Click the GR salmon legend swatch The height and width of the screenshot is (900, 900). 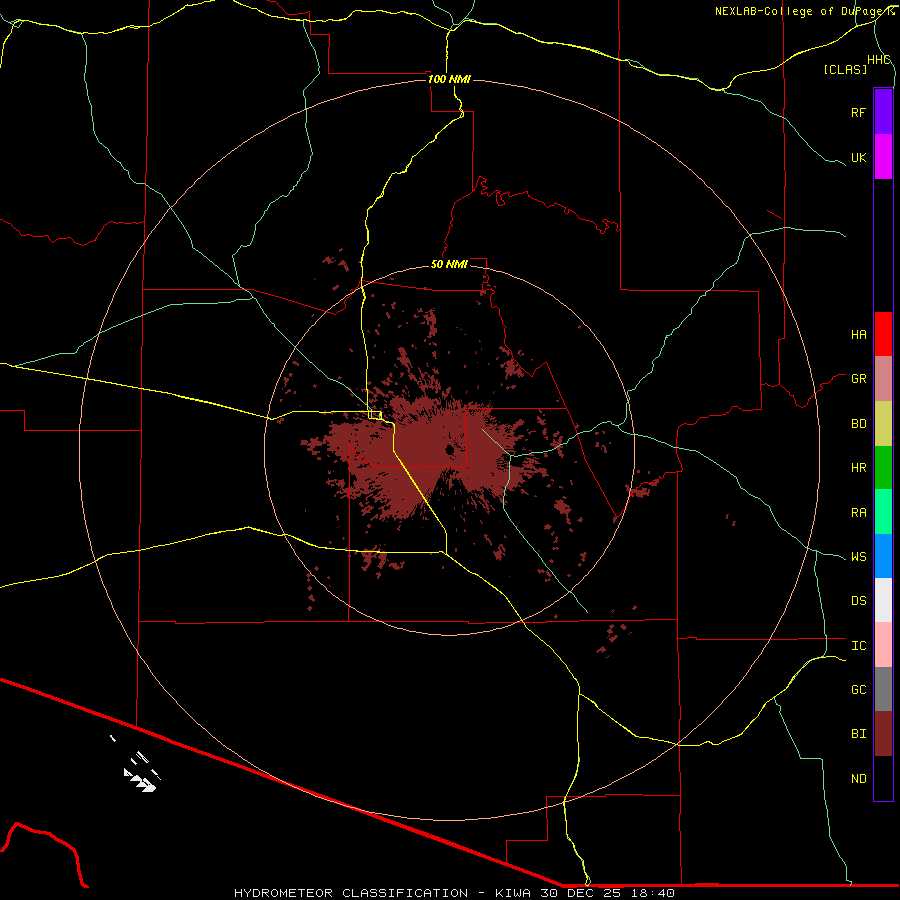click(883, 379)
